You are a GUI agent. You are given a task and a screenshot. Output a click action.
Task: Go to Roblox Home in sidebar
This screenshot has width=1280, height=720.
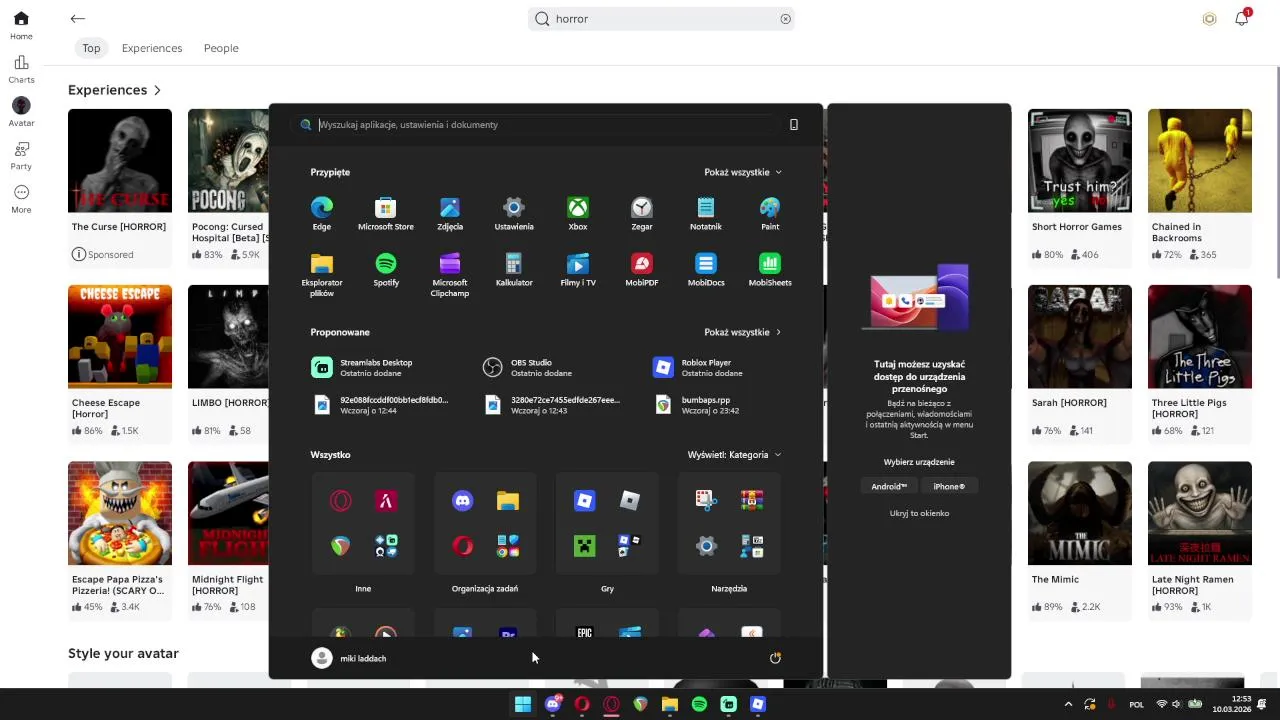21,26
